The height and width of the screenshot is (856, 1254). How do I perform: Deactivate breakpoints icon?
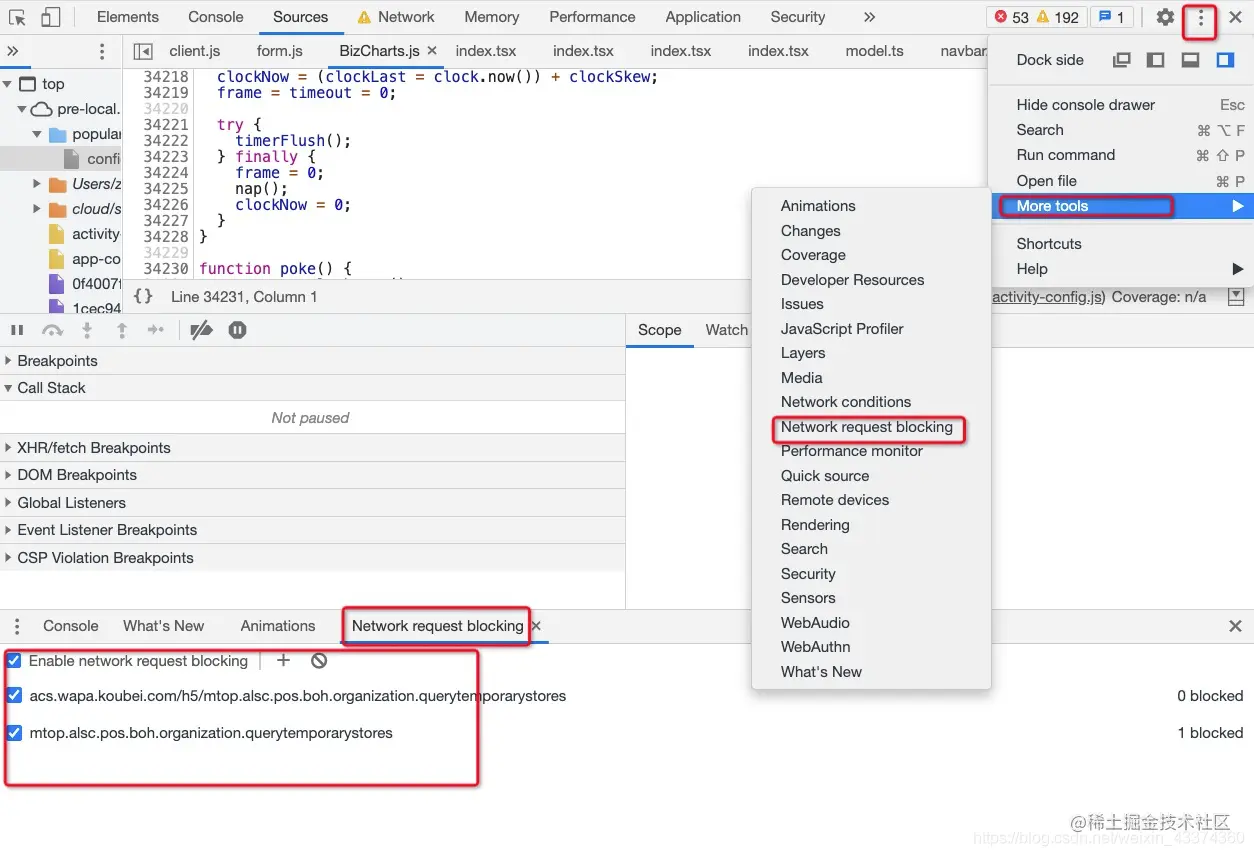(x=201, y=330)
